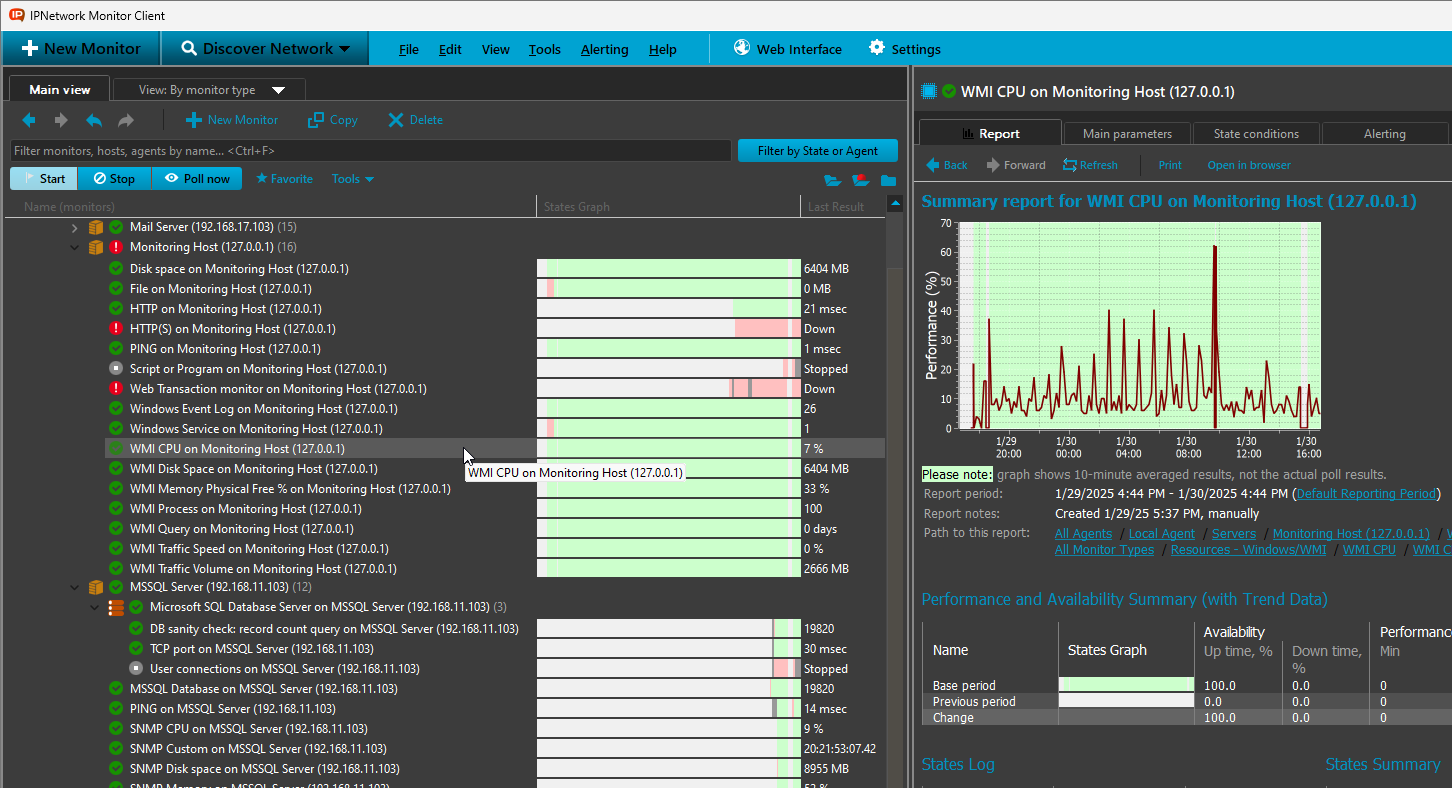Click the monitor filter search field
The height and width of the screenshot is (788, 1452).
[x=370, y=151]
